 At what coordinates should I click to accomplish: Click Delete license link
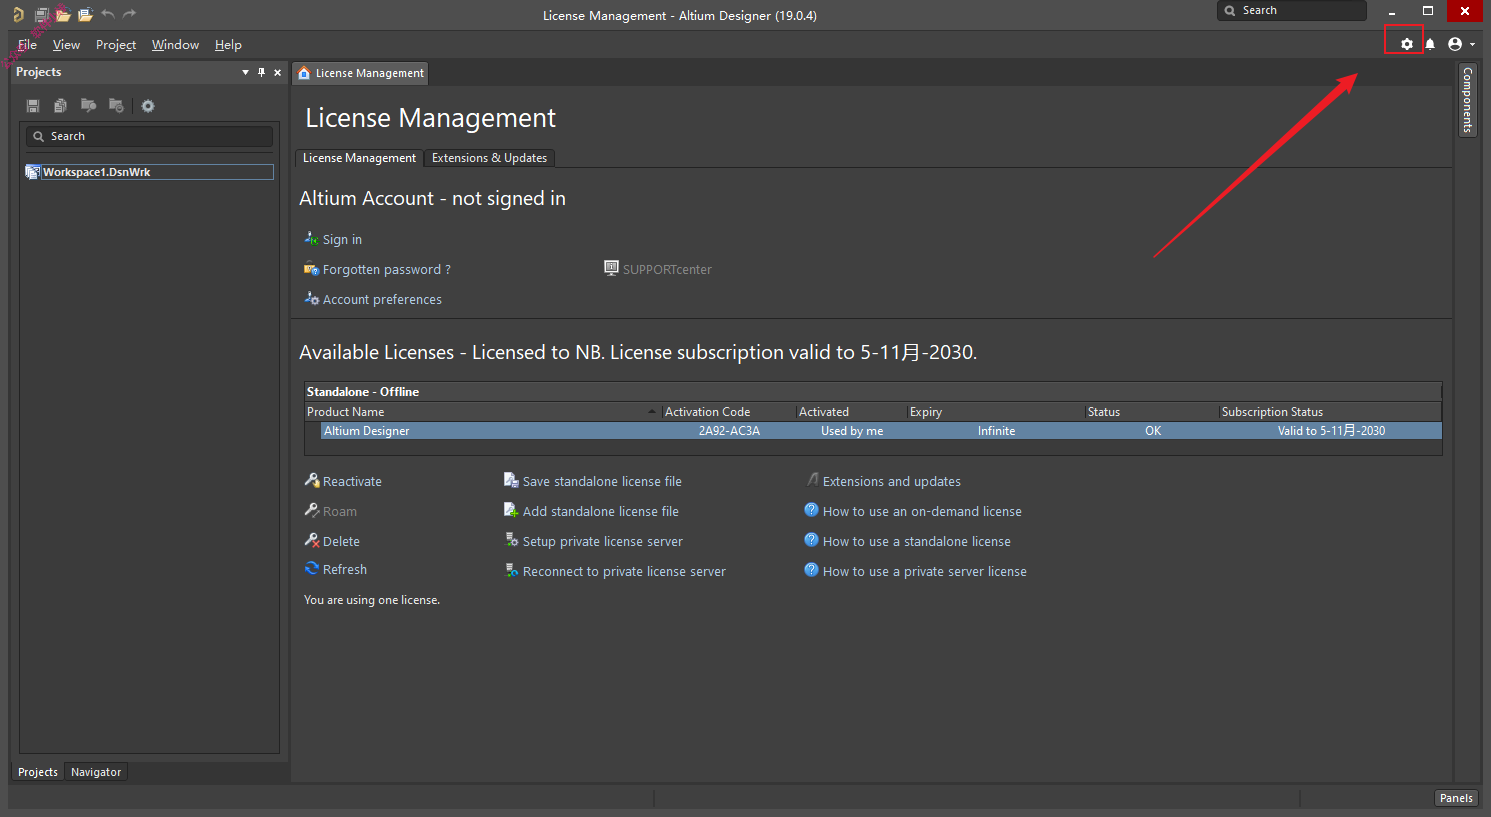point(341,542)
